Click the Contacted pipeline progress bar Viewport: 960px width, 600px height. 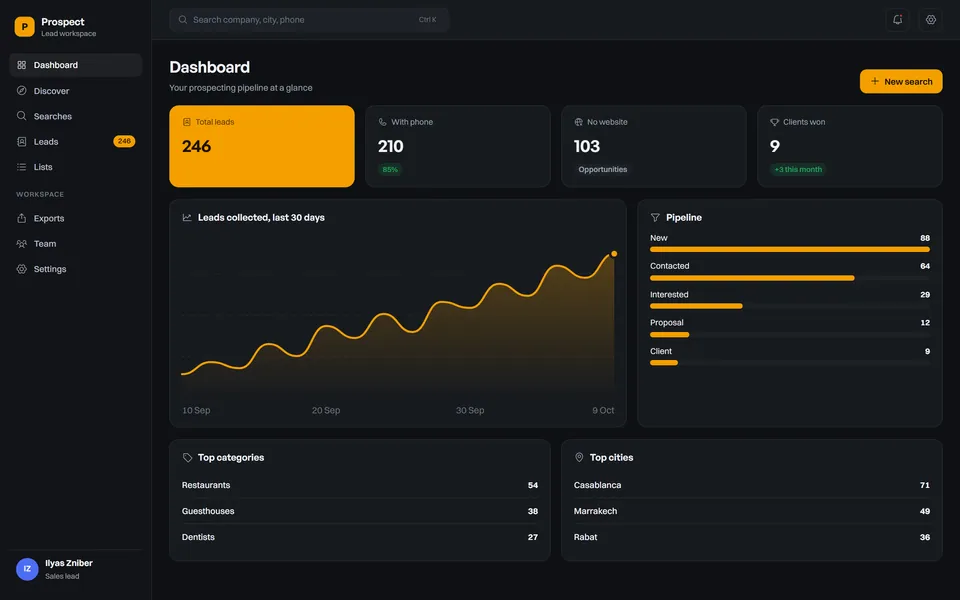790,278
